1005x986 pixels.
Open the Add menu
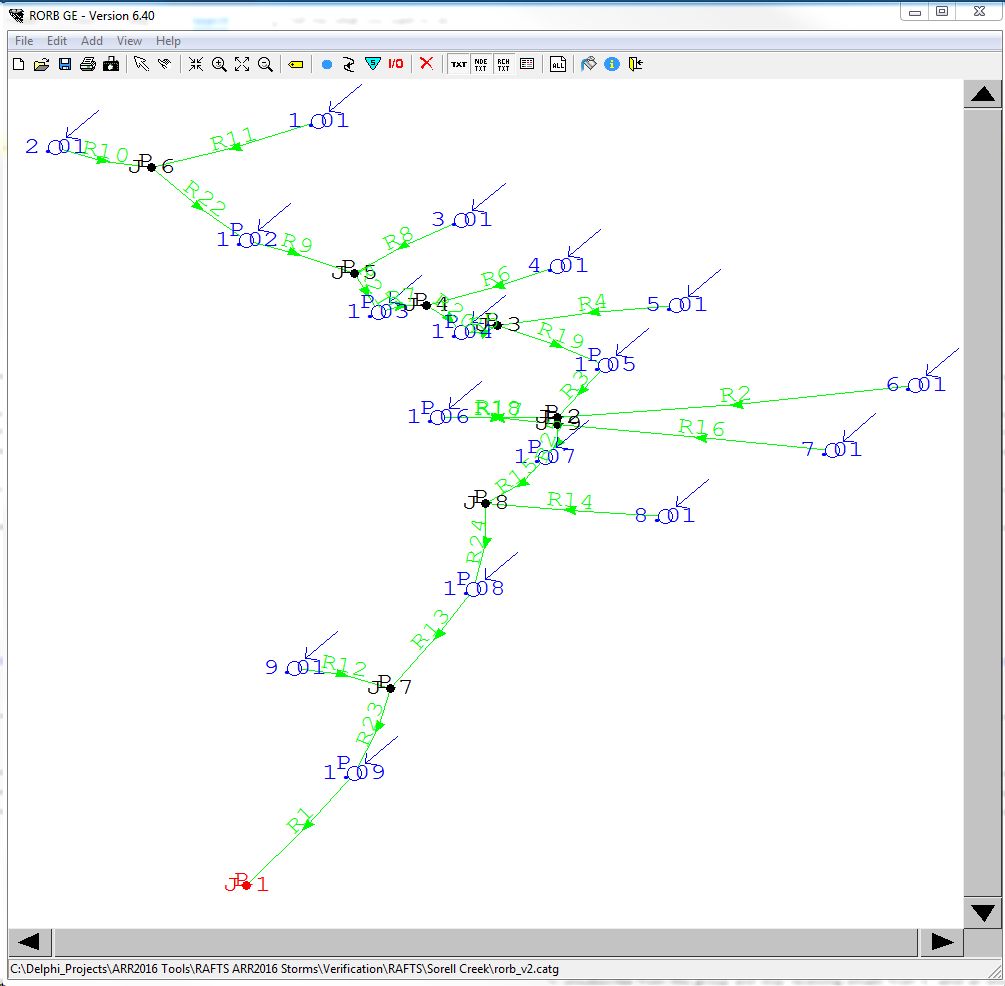click(92, 41)
